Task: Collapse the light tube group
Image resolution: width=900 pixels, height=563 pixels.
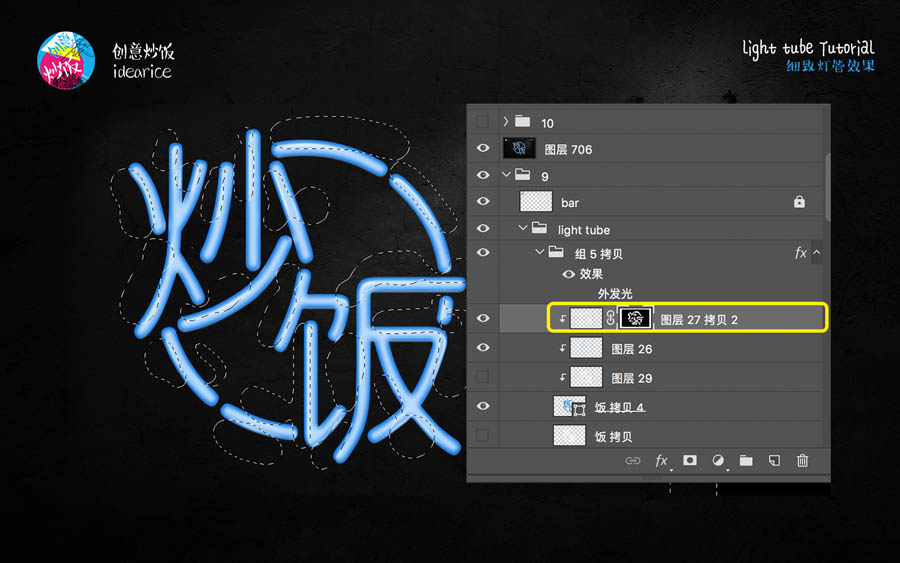Action: coord(522,228)
